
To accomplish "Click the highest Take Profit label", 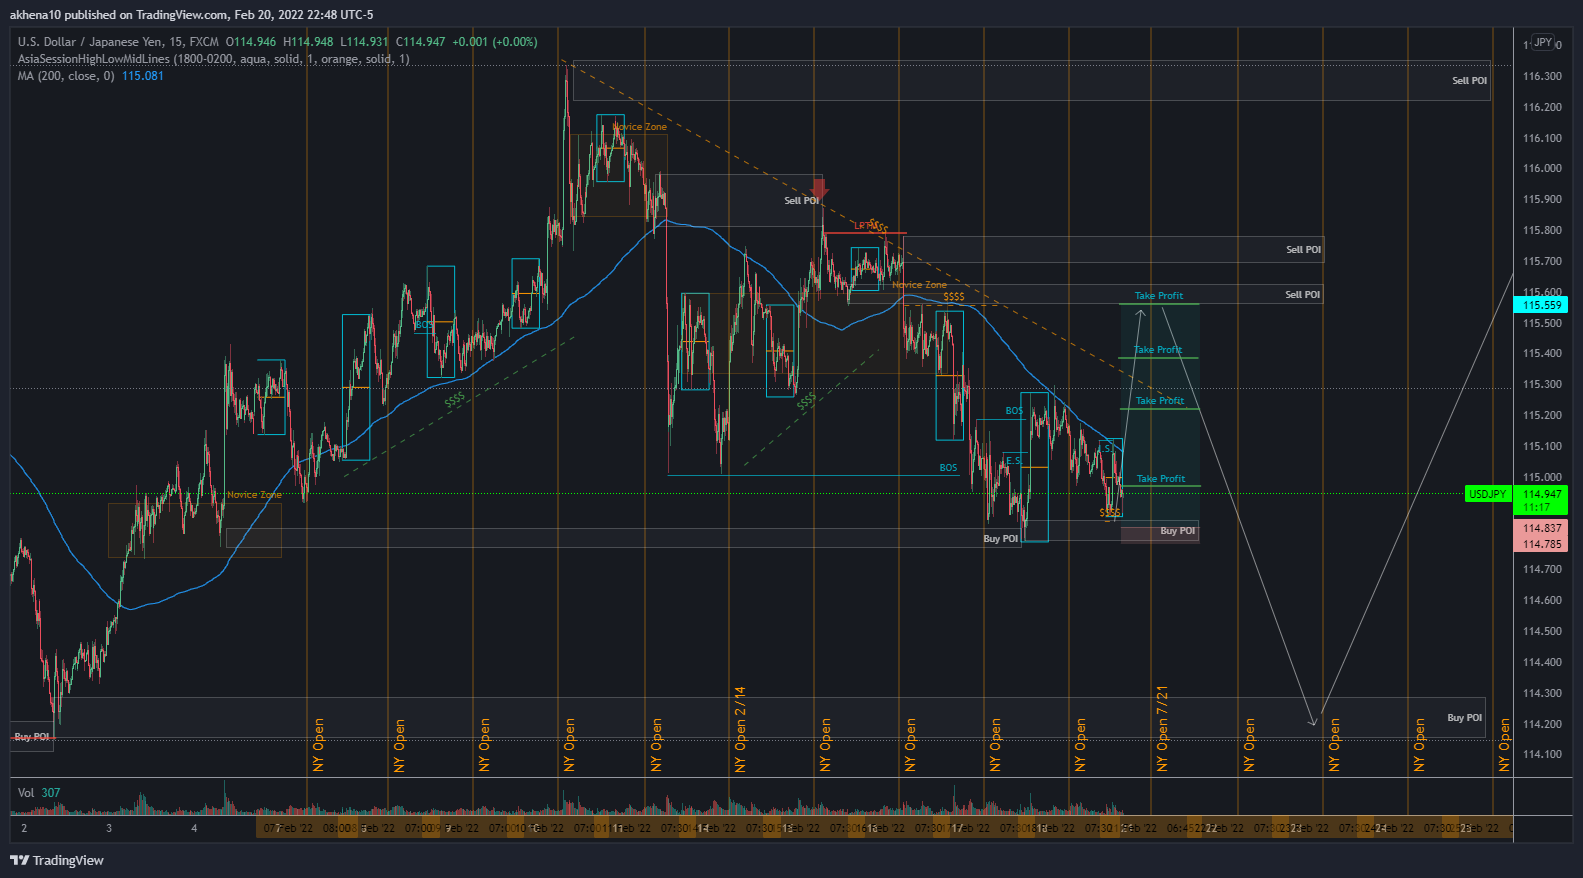I will point(1158,296).
